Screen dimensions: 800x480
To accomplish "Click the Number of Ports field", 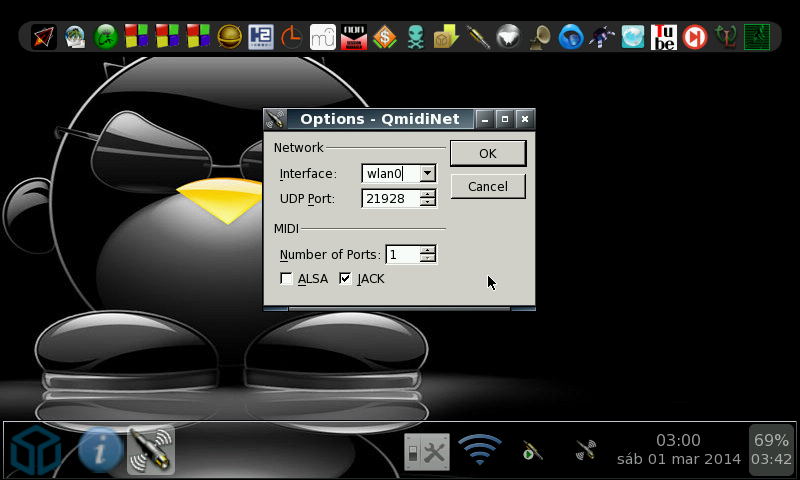I will [x=403, y=254].
